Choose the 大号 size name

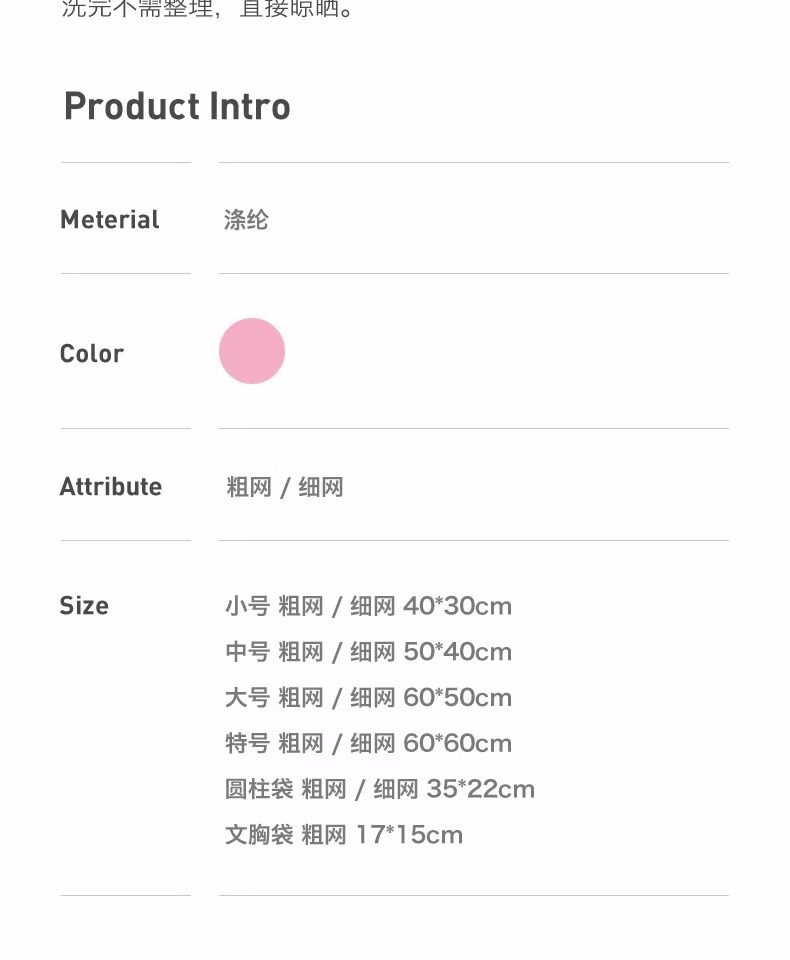point(247,698)
